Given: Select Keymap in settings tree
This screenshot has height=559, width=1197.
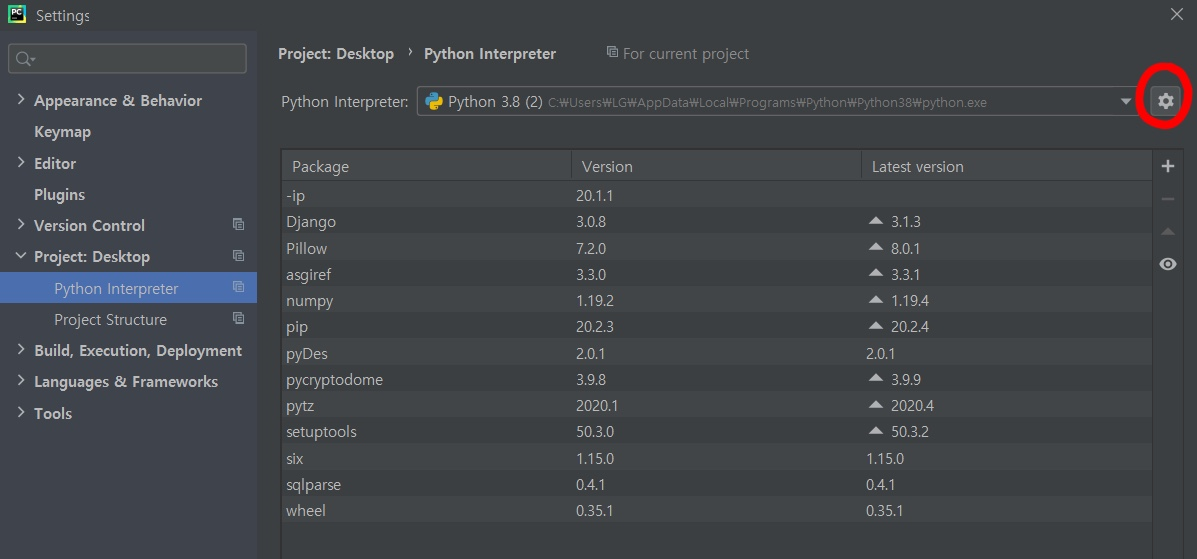Looking at the screenshot, I should 63,132.
